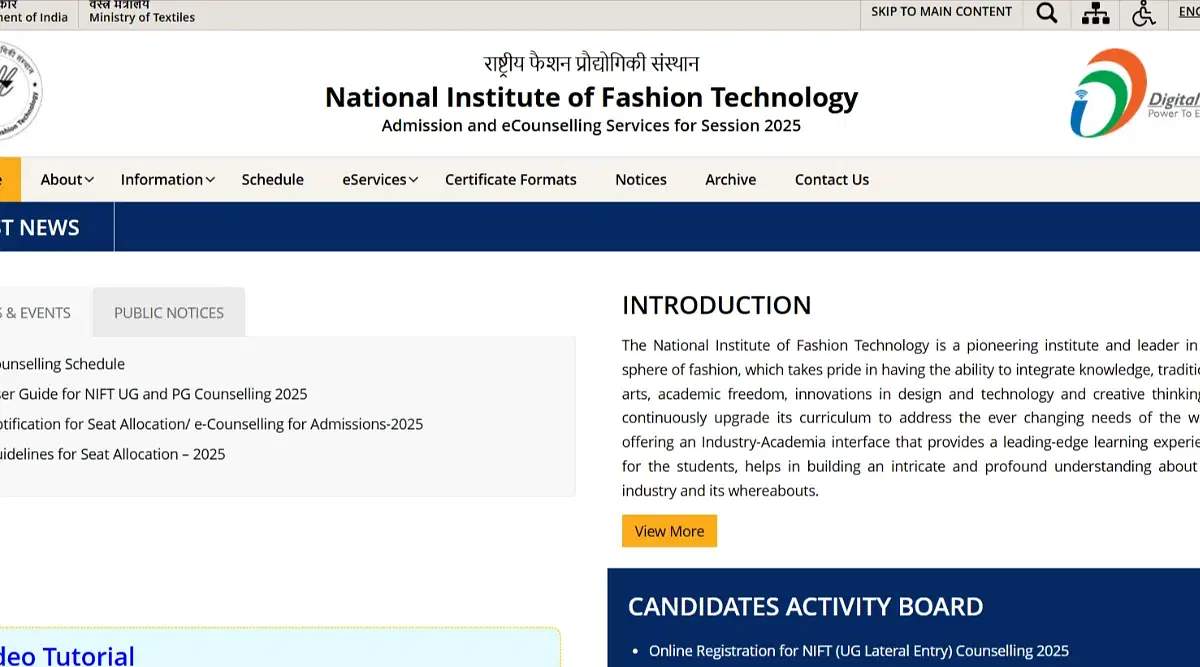This screenshot has height=667, width=1200.
Task: Open the Counselling Schedule news link
Action: pos(62,364)
